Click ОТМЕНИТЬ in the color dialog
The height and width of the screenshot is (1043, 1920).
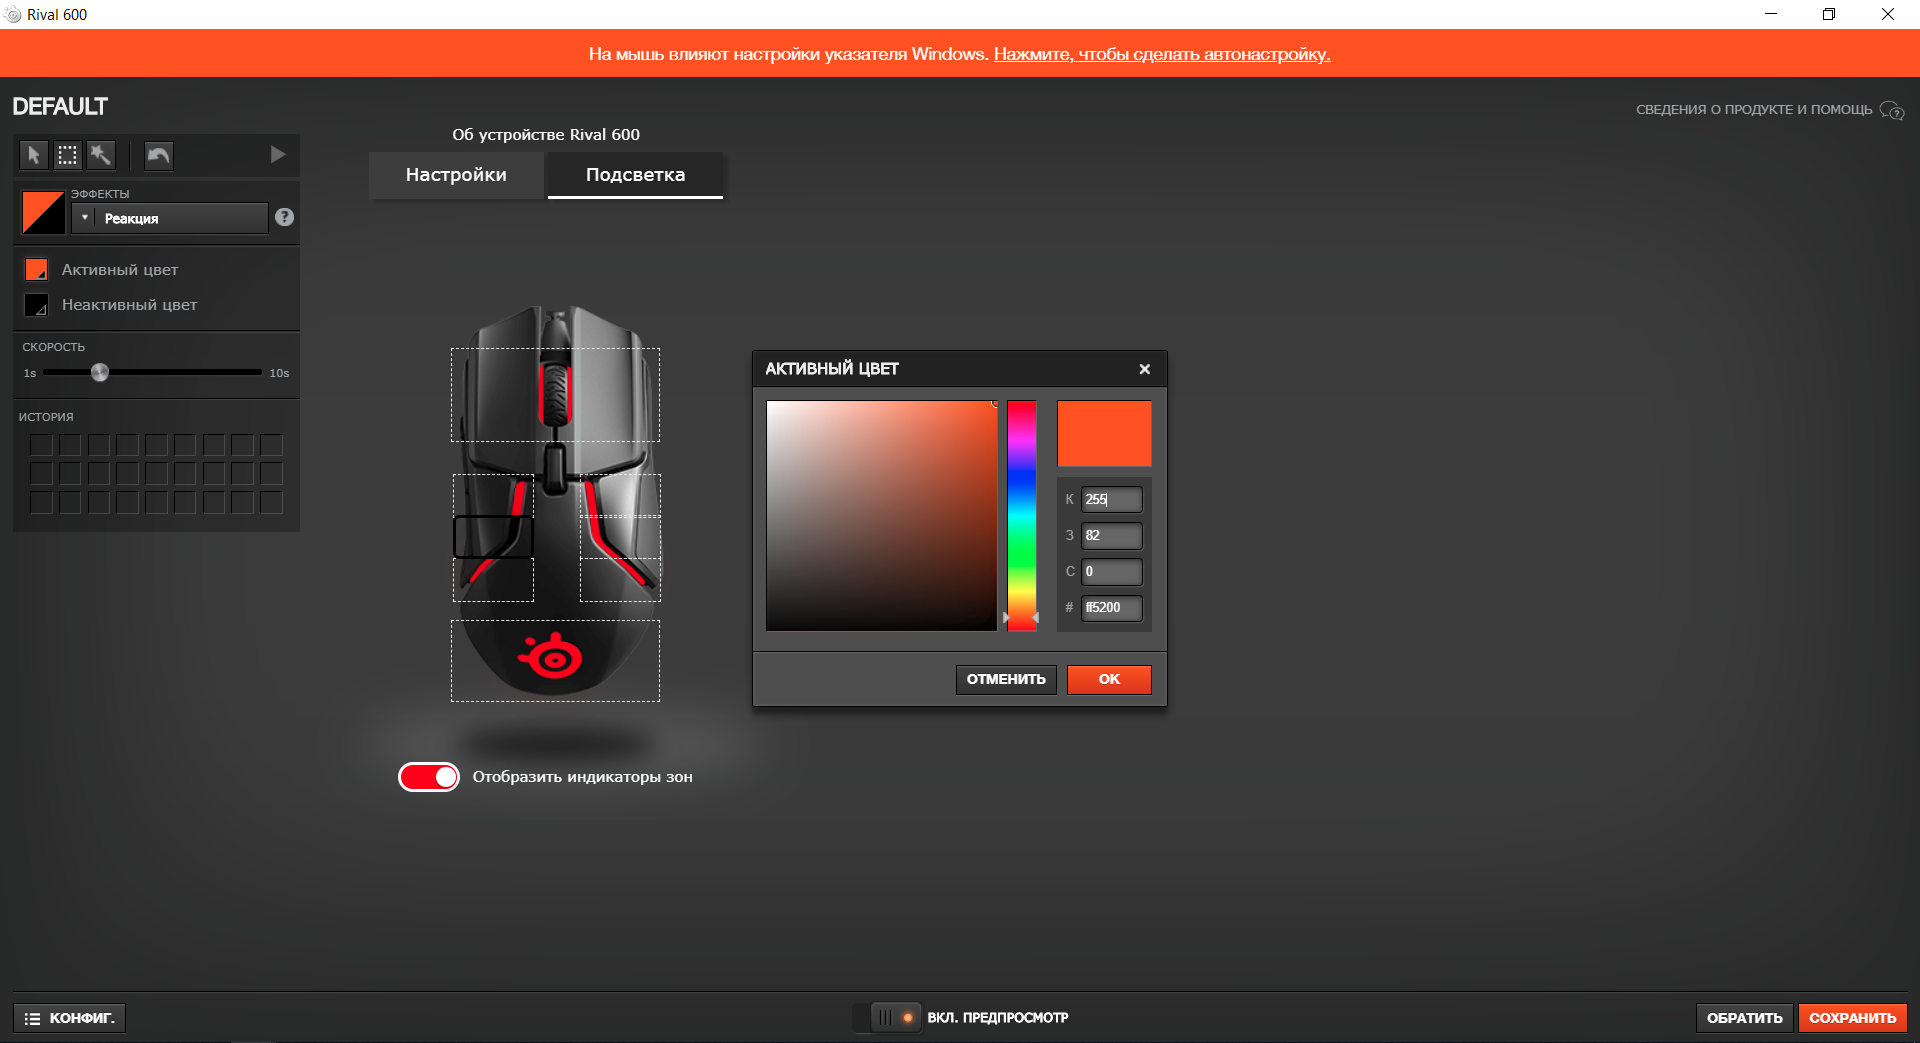[x=1006, y=679]
